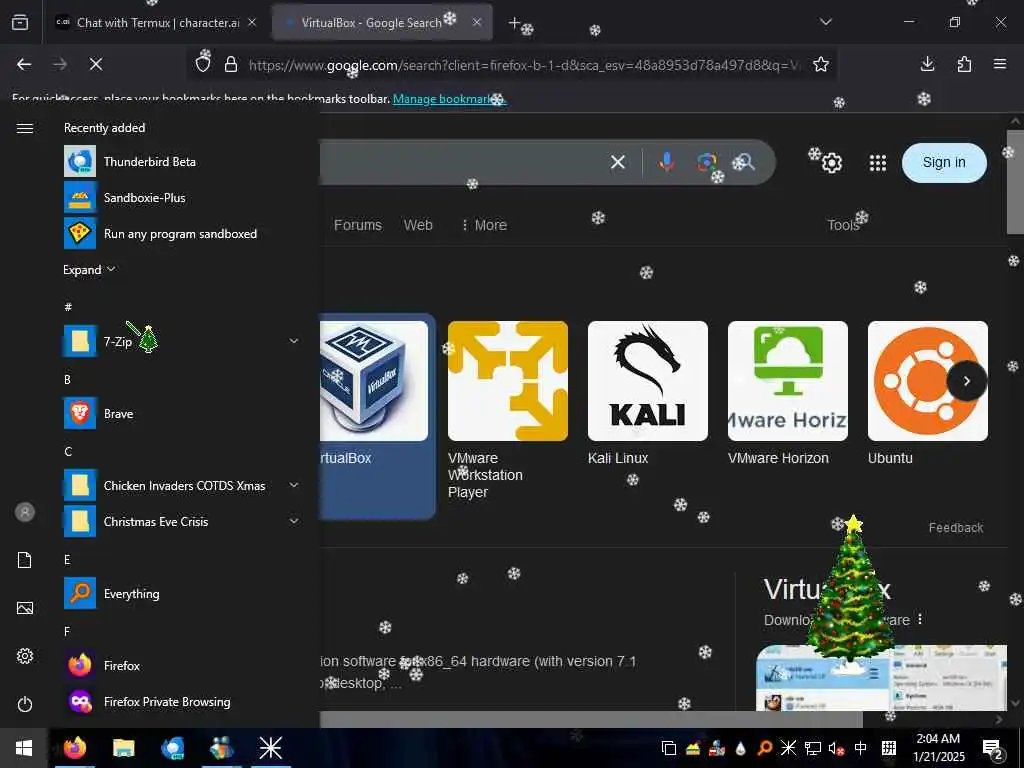Go back to the previous page
Screen dimensions: 1024x768
[x=24, y=64]
